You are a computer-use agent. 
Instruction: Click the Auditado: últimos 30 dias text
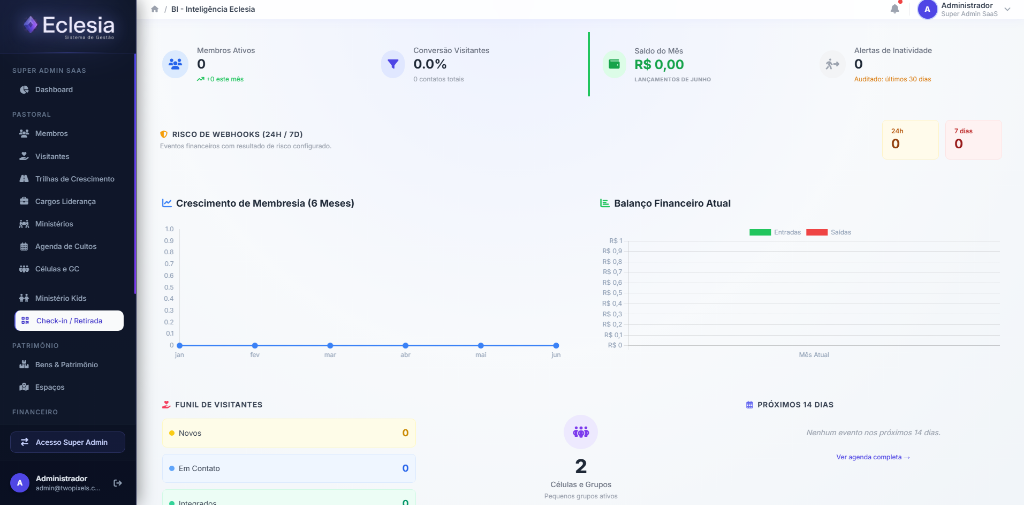tap(892, 79)
